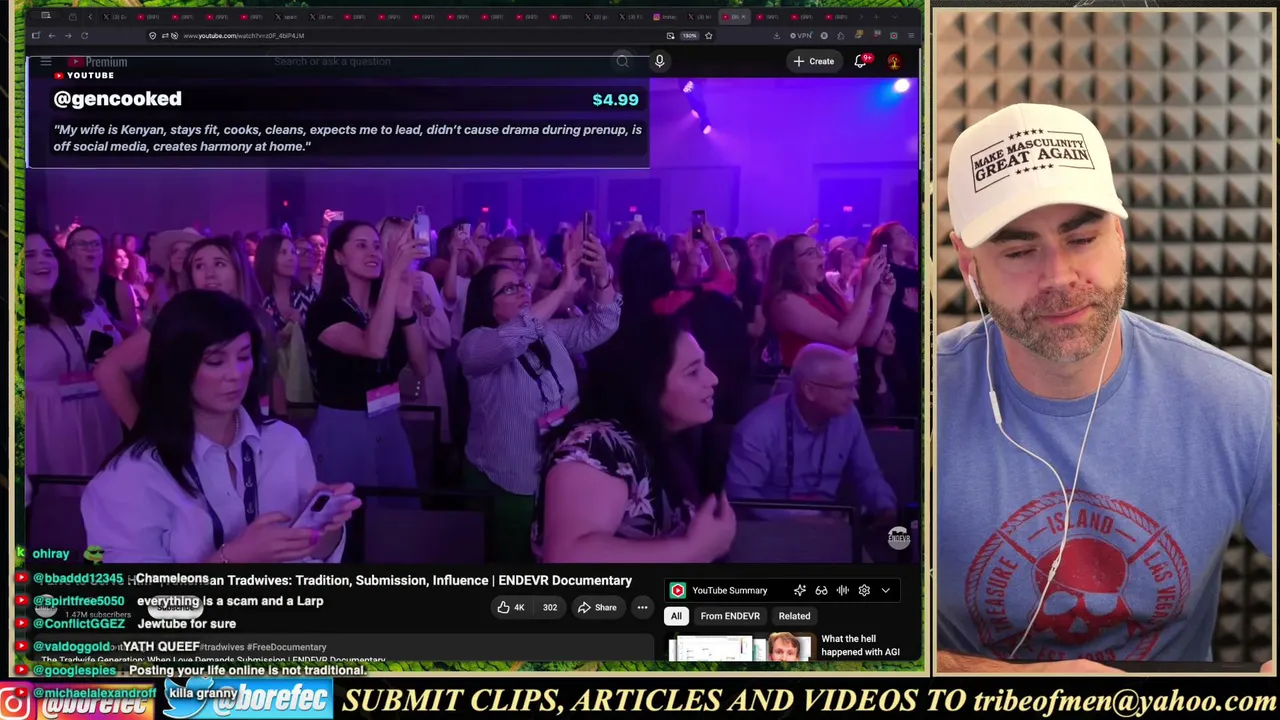Open the AGI recommended video thumbnail
The width and height of the screenshot is (1280, 720).
tap(738, 648)
